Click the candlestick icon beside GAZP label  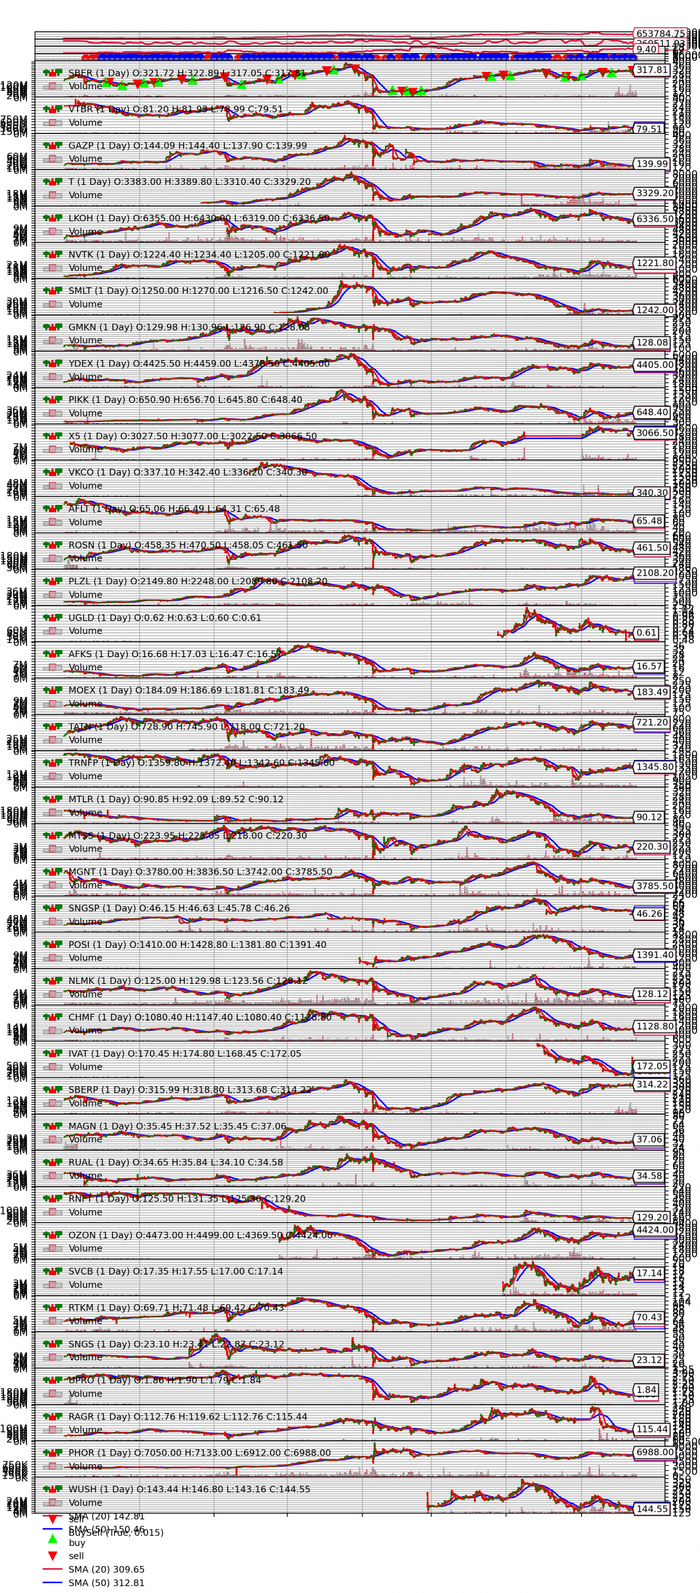point(53,145)
